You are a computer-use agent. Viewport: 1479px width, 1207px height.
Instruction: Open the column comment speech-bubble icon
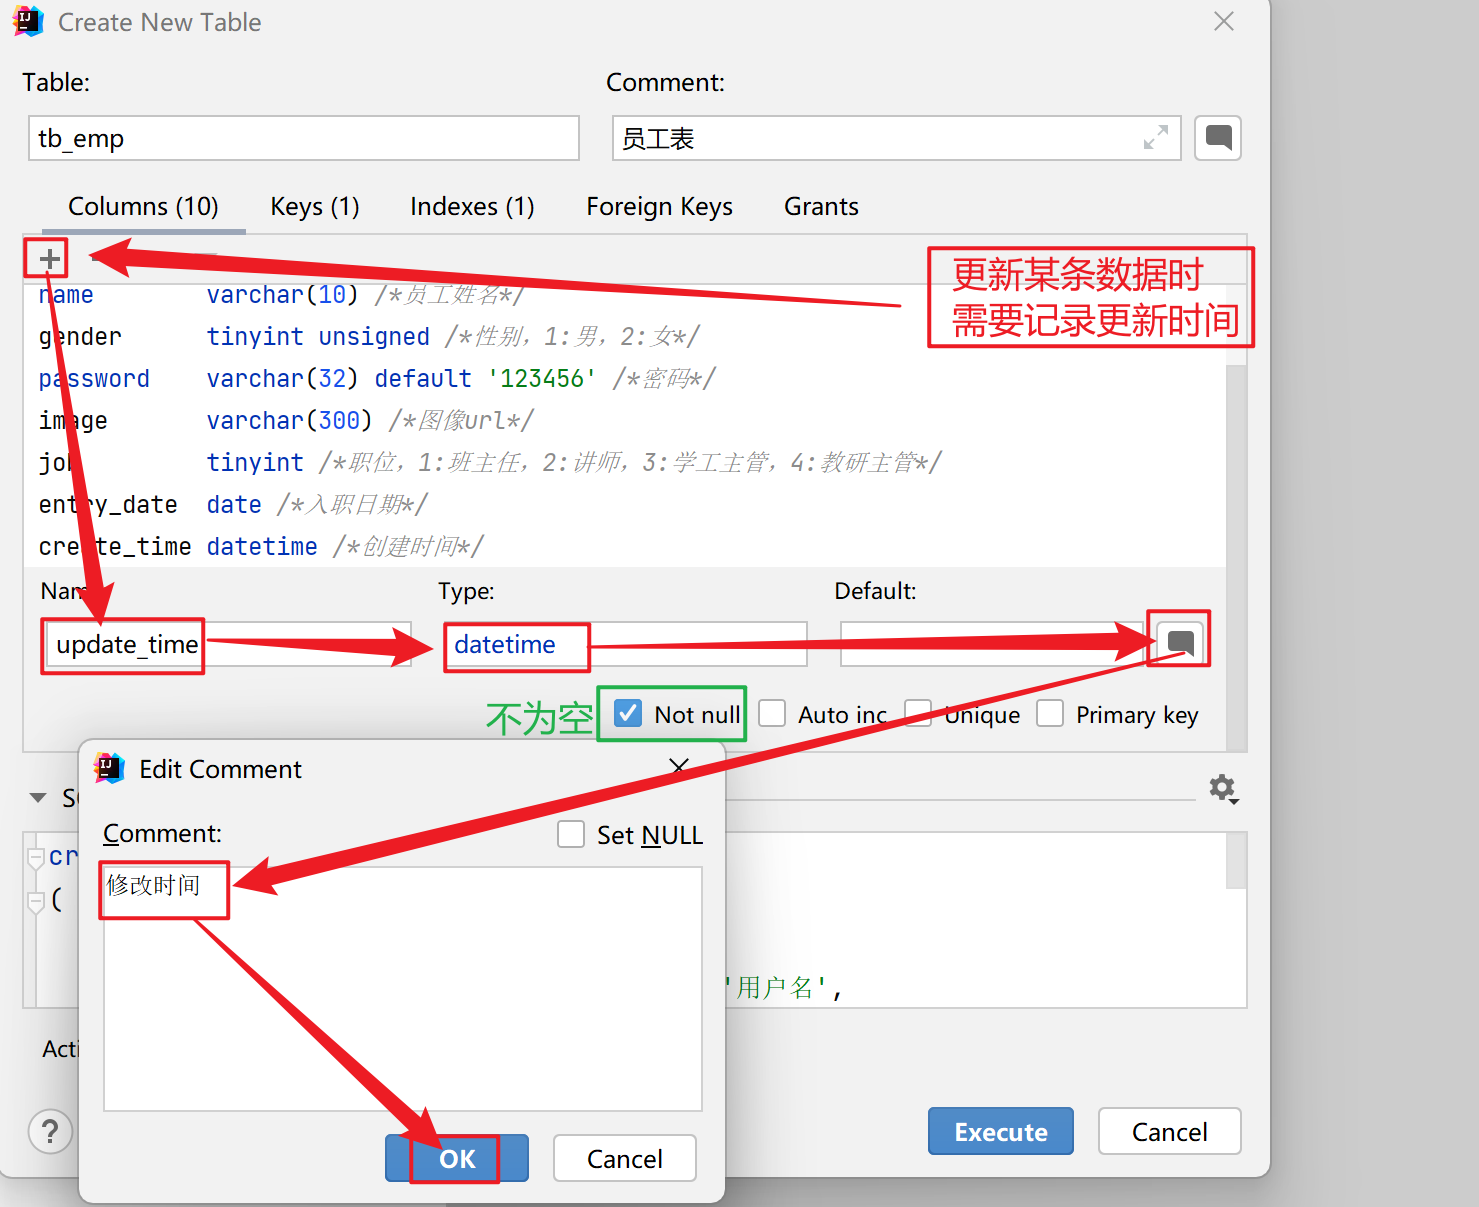[1181, 643]
